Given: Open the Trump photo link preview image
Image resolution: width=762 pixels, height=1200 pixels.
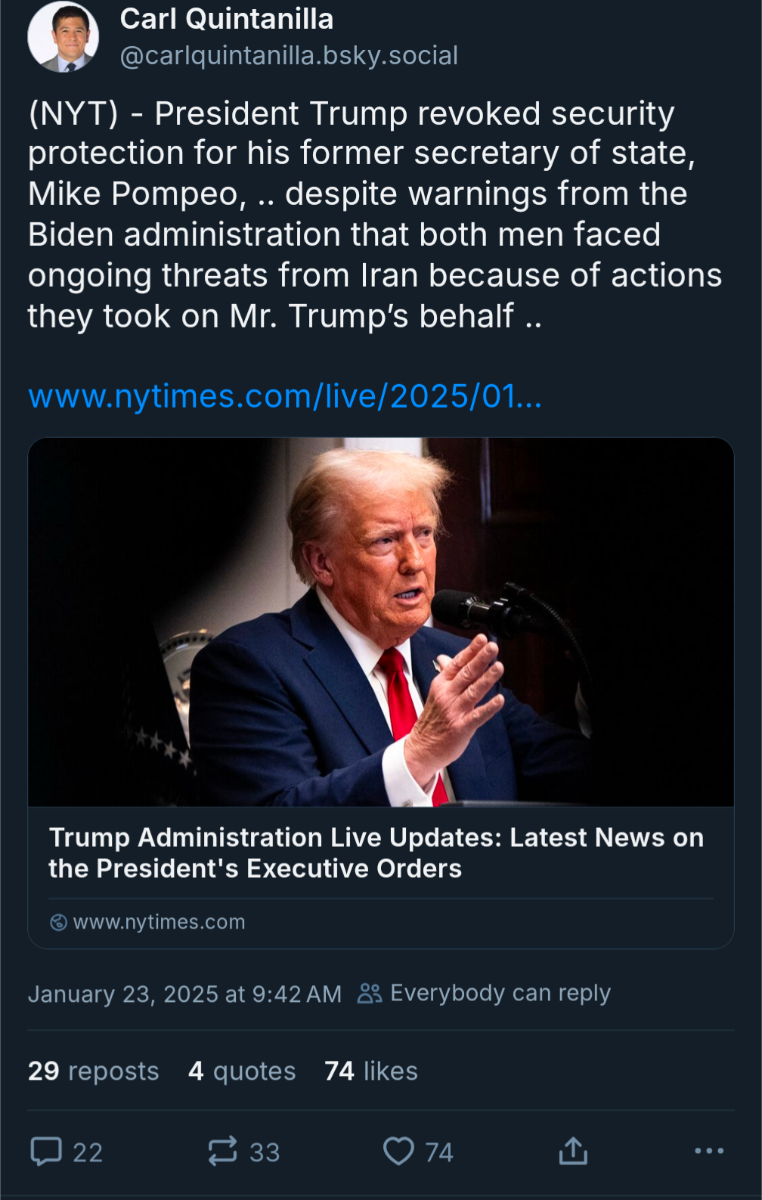Looking at the screenshot, I should tap(380, 622).
